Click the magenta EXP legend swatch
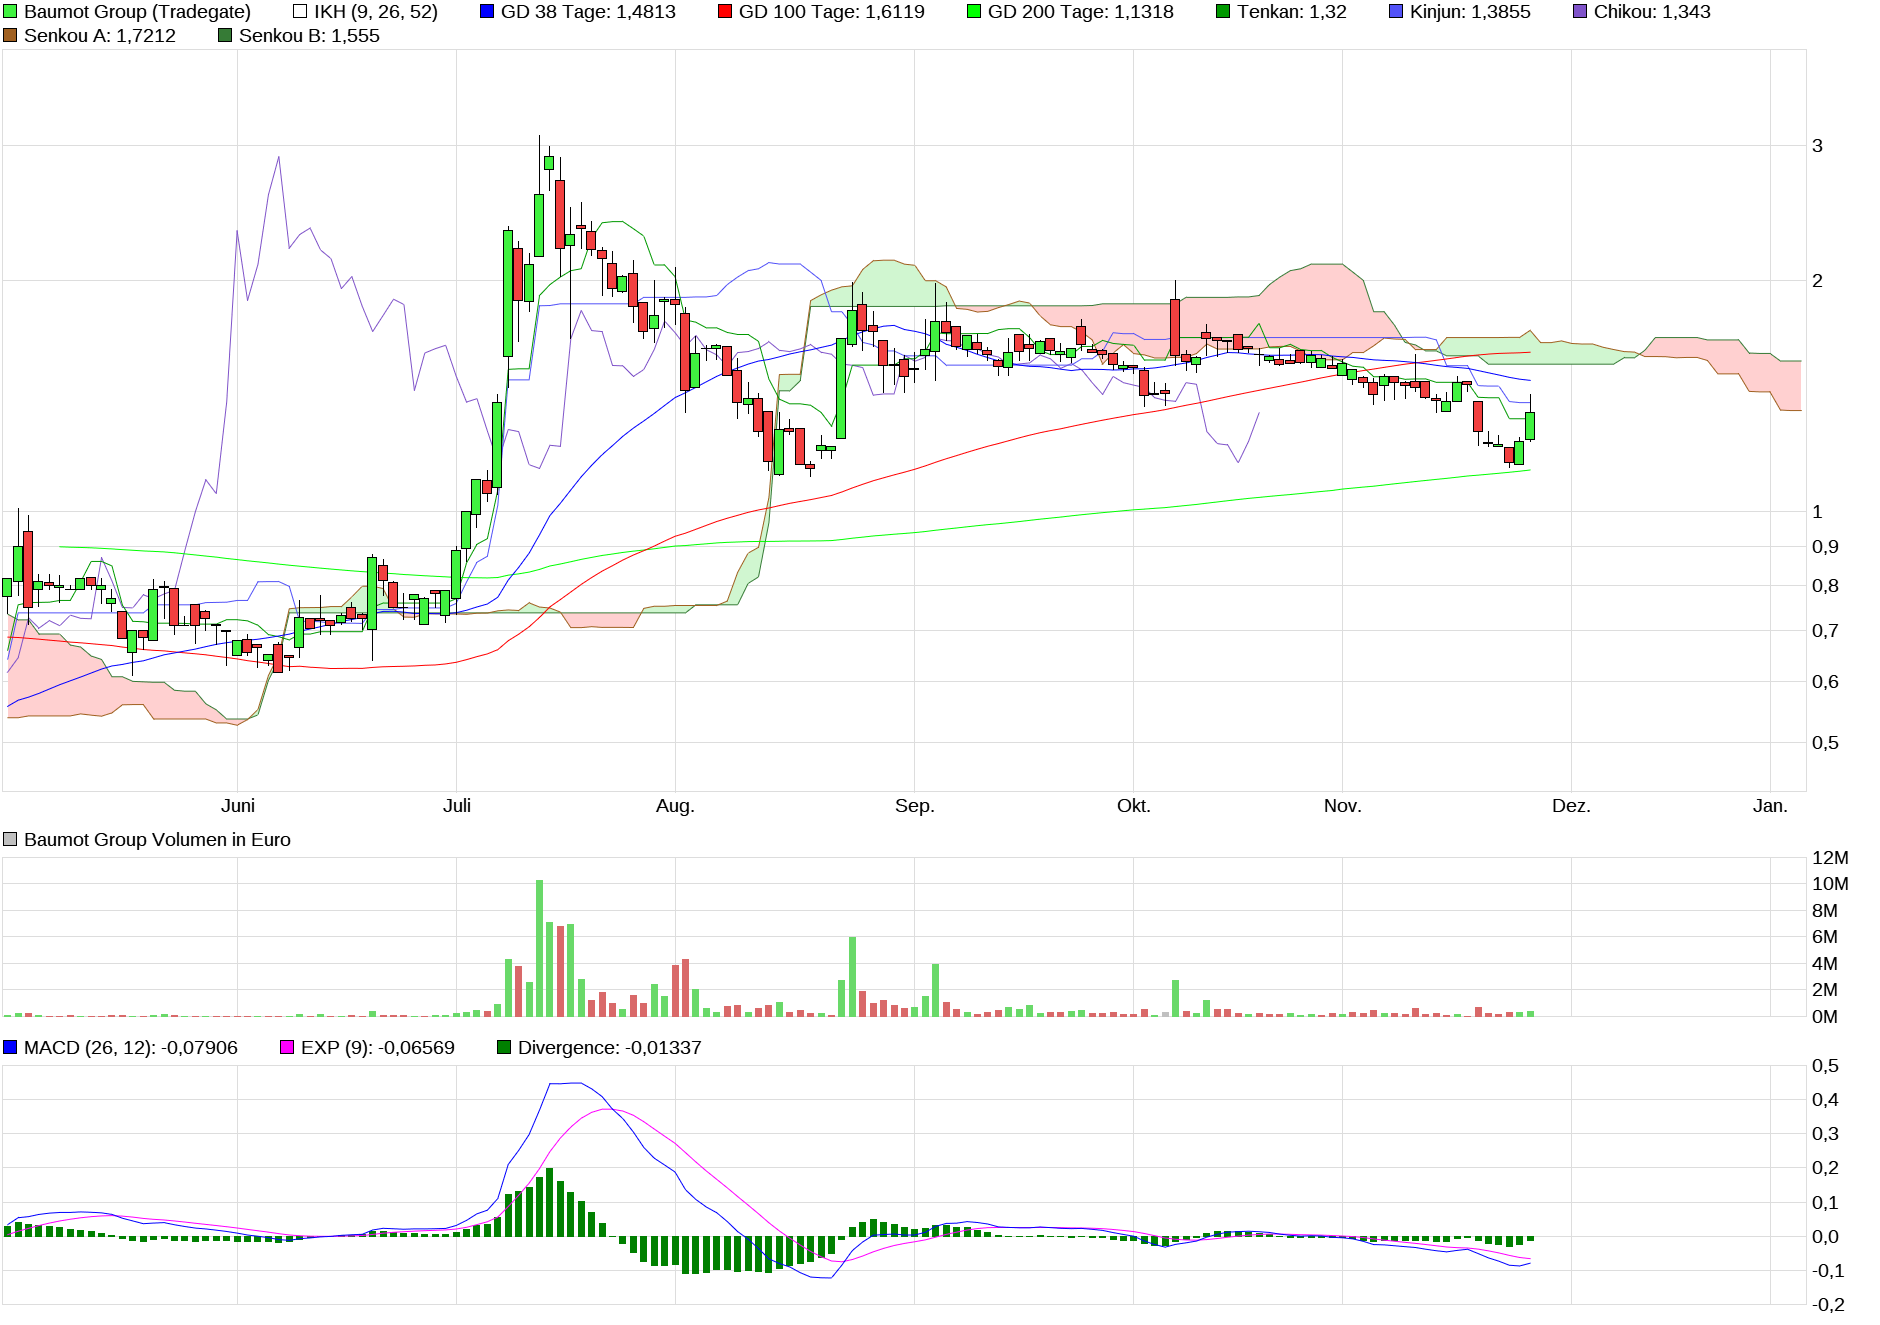The width and height of the screenshot is (1880, 1325). pos(287,1048)
